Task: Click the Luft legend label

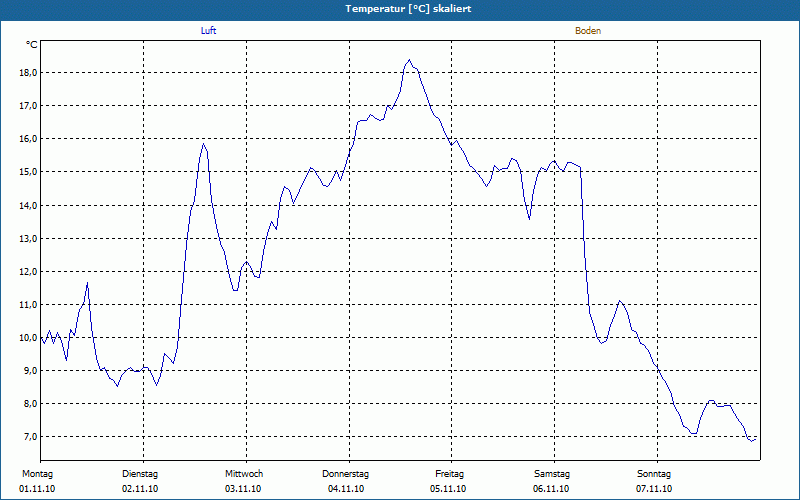Action: coord(208,31)
